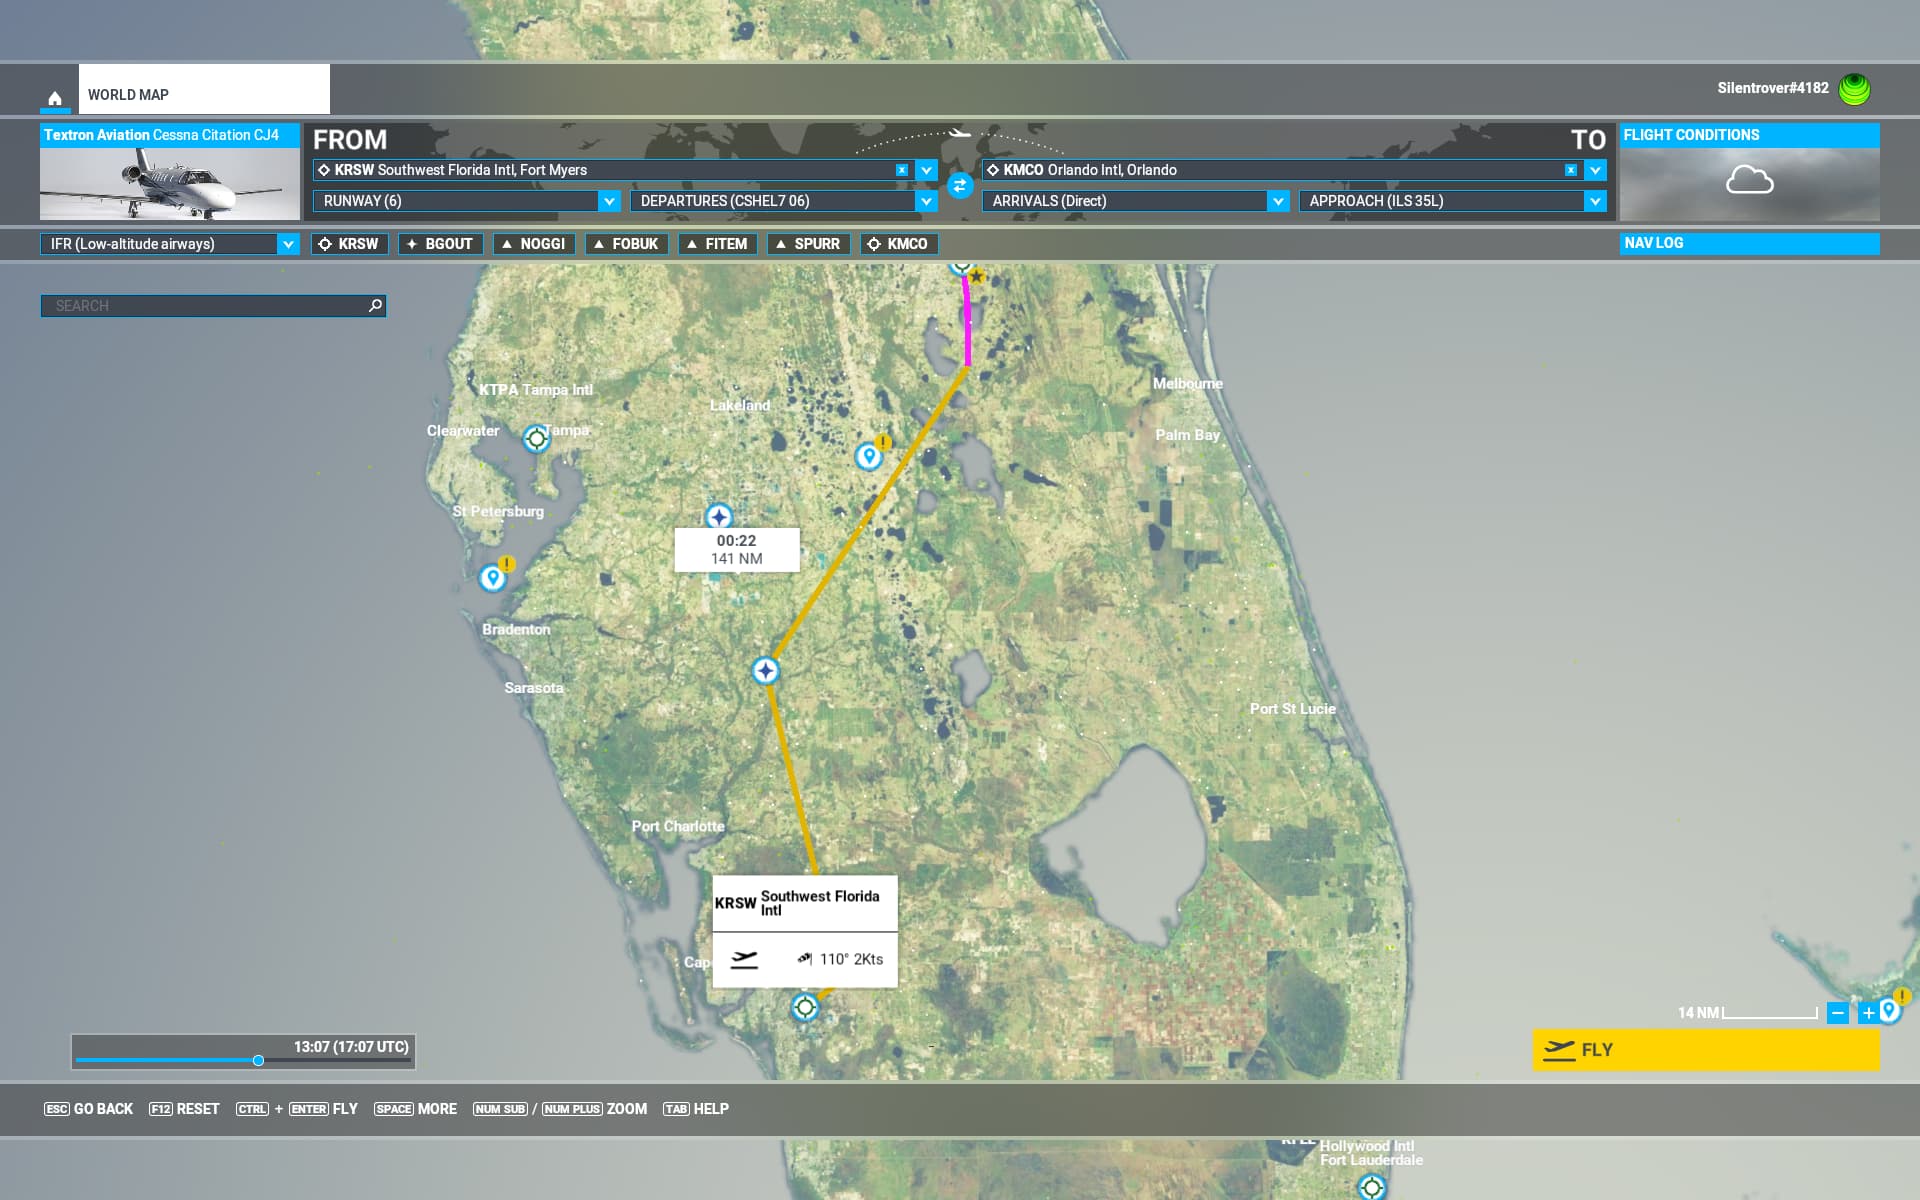Open player profile avatar icon
1920x1200 pixels.
pos(1854,89)
